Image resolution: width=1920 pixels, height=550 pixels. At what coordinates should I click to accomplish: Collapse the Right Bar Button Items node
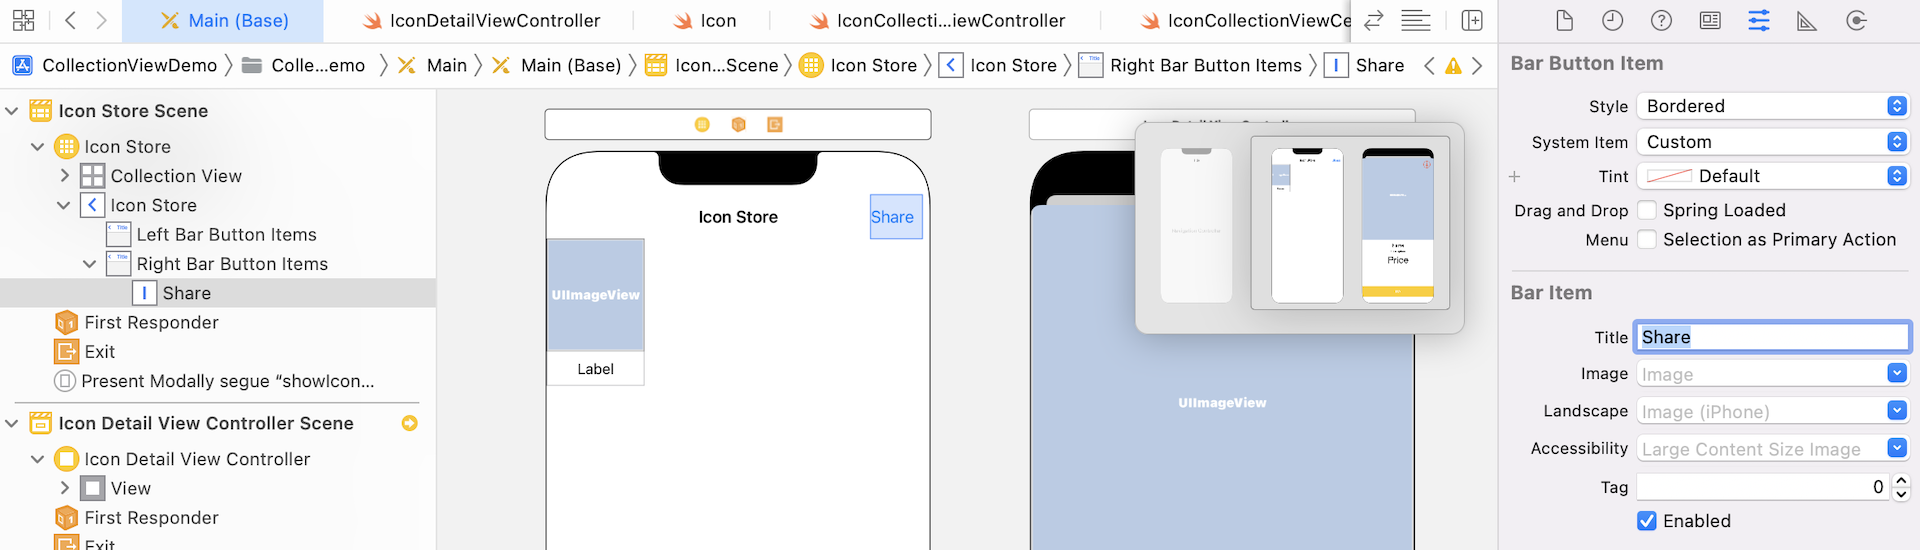[89, 264]
